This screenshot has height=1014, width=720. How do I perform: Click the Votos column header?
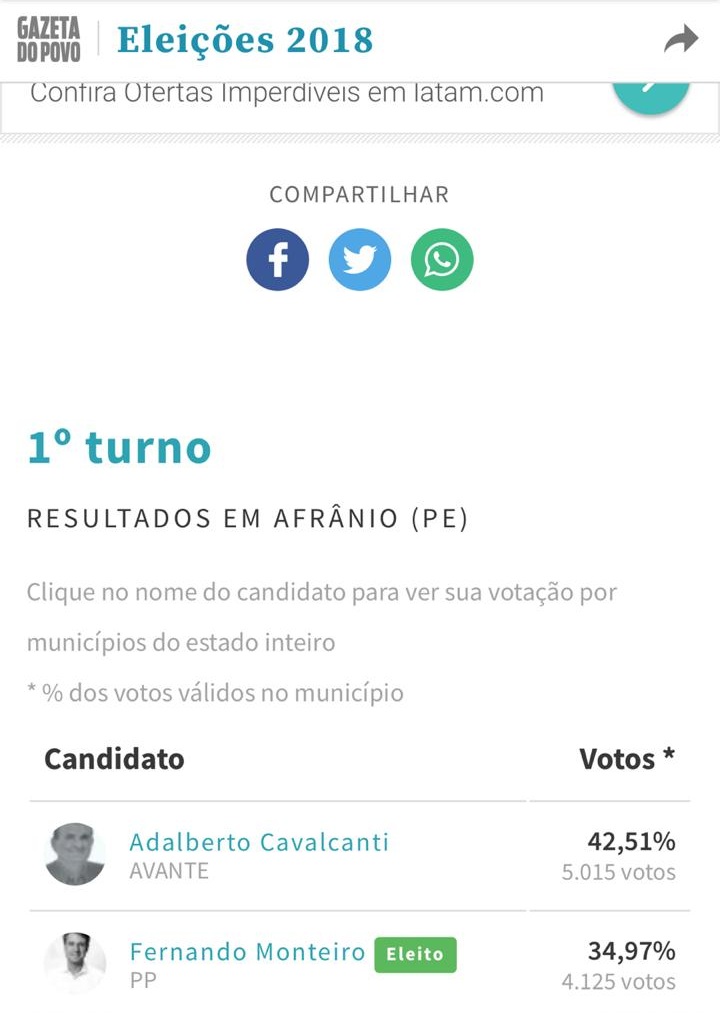click(627, 759)
